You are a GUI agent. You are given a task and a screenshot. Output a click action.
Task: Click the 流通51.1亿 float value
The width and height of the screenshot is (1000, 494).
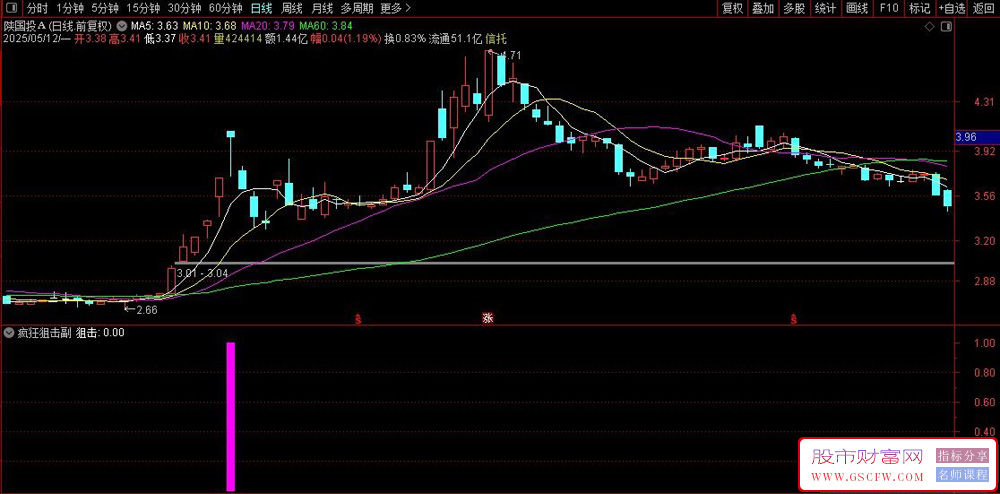455,38
